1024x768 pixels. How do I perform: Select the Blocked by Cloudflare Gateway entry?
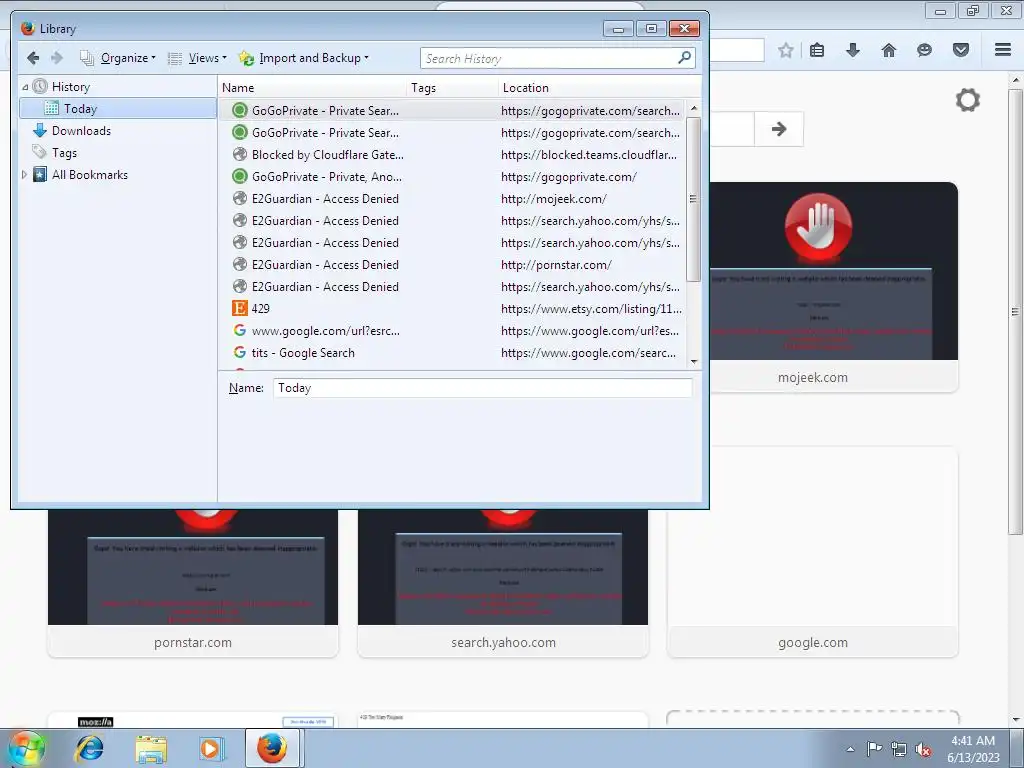[x=452, y=155]
